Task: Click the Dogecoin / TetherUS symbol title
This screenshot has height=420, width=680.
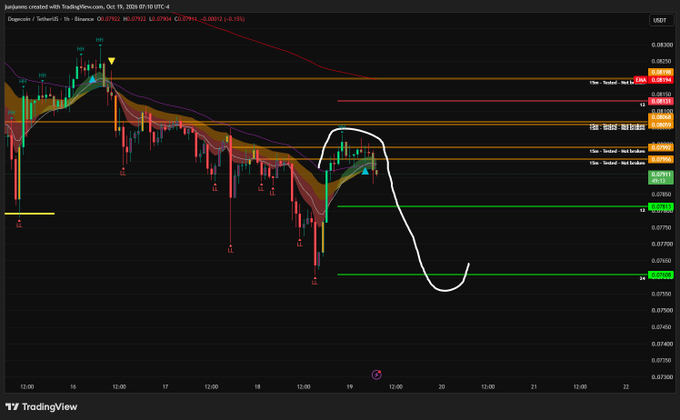Action: 33,19
